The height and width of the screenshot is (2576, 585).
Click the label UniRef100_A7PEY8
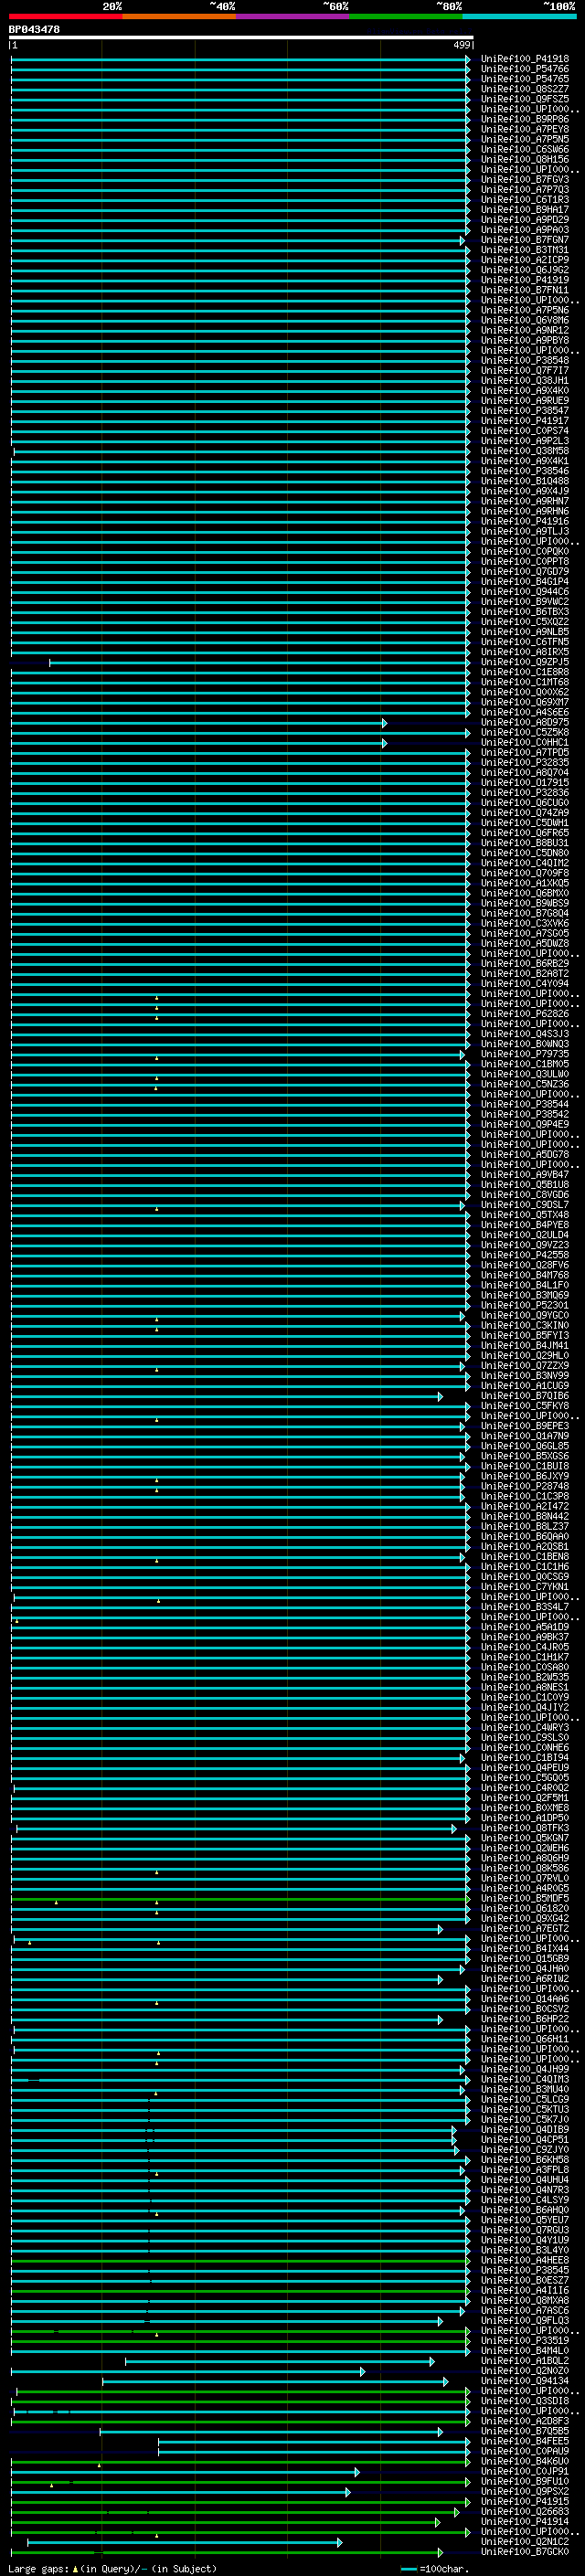click(525, 129)
